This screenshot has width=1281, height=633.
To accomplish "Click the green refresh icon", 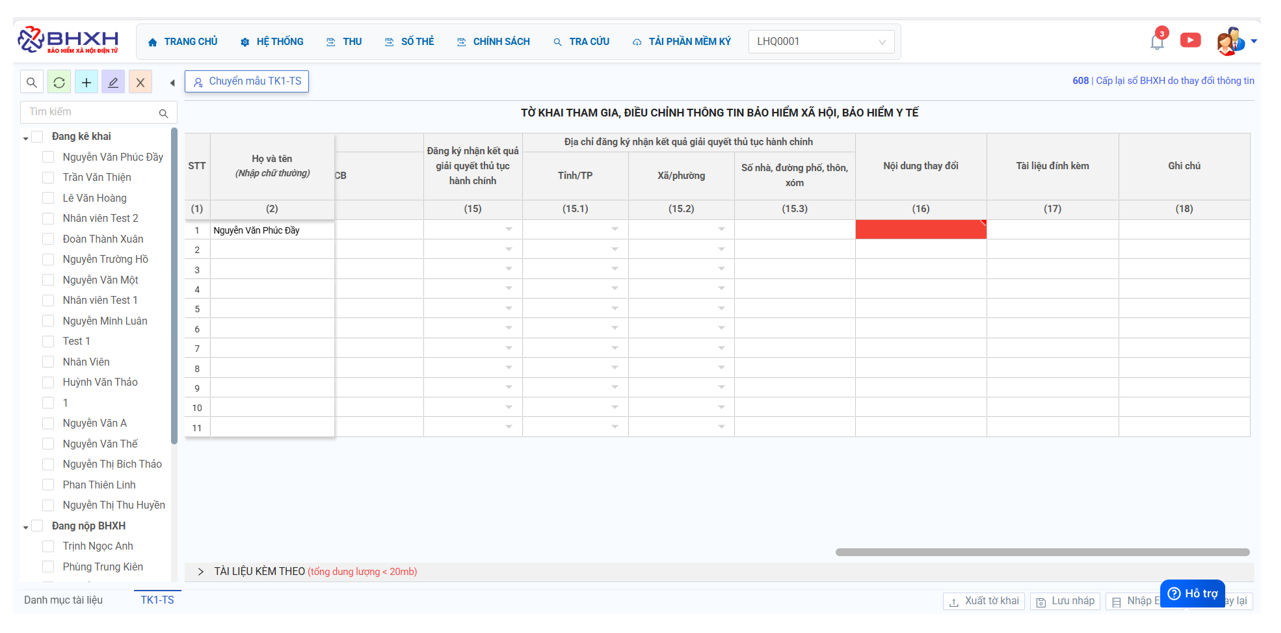I will (59, 82).
